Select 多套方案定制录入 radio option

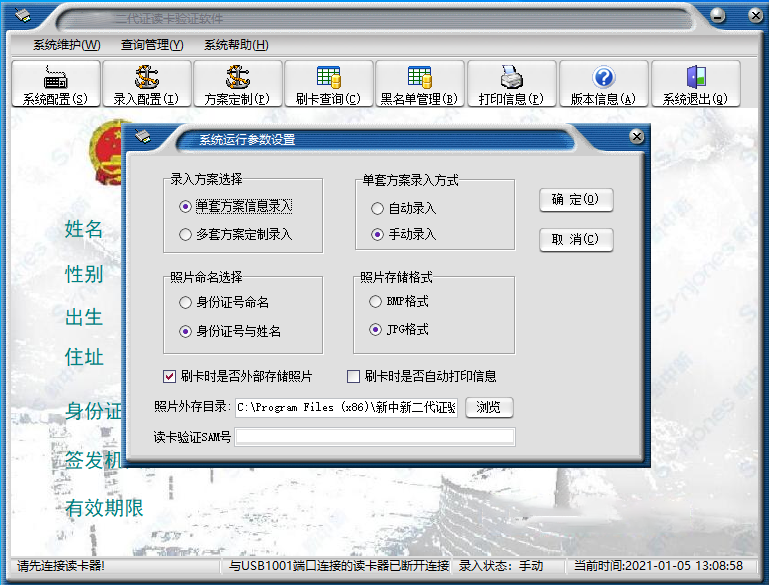point(184,235)
